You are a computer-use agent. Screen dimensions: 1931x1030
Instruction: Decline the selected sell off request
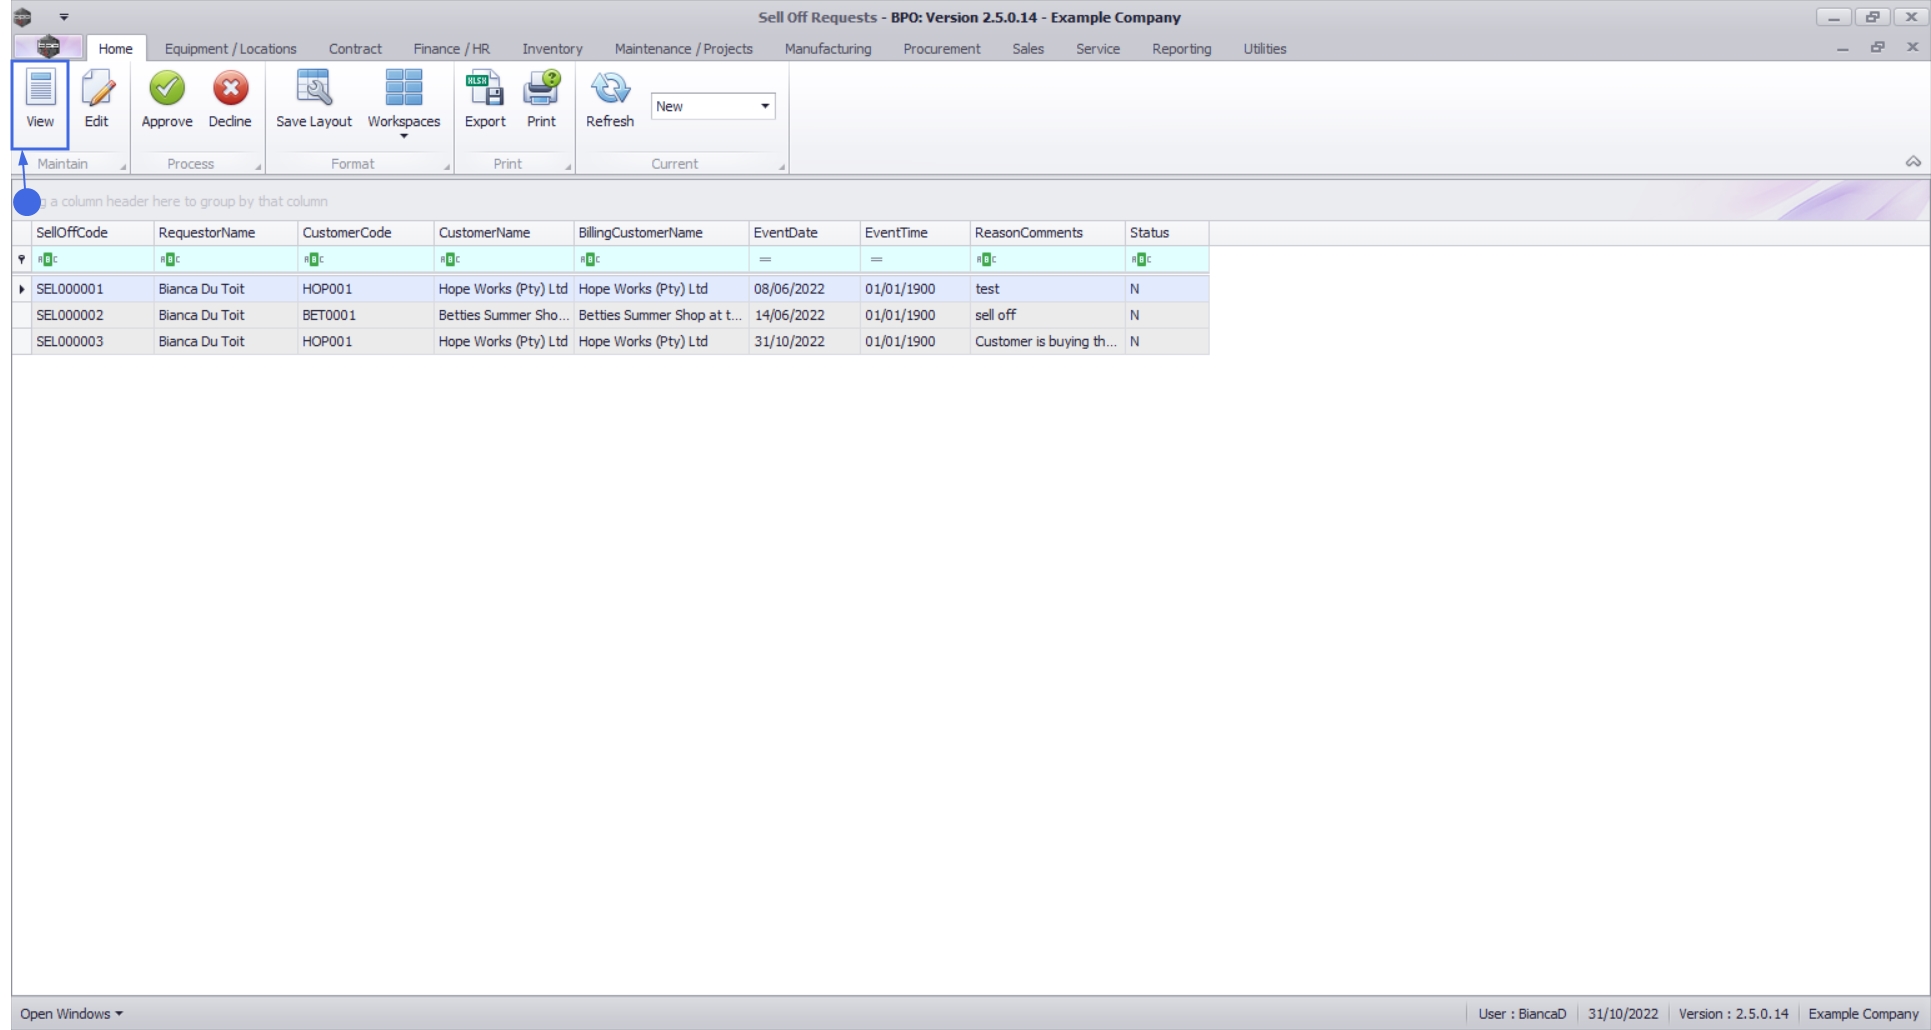(230, 99)
